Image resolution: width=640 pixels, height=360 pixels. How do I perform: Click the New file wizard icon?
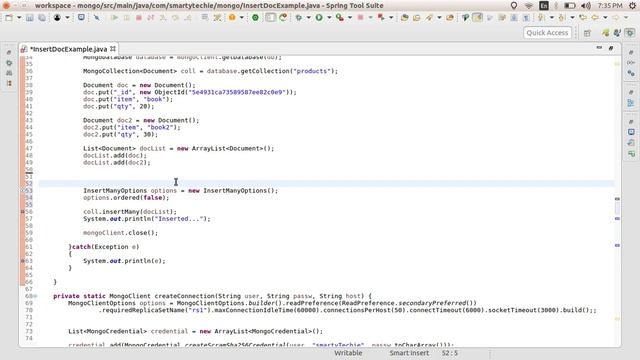coord(9,18)
